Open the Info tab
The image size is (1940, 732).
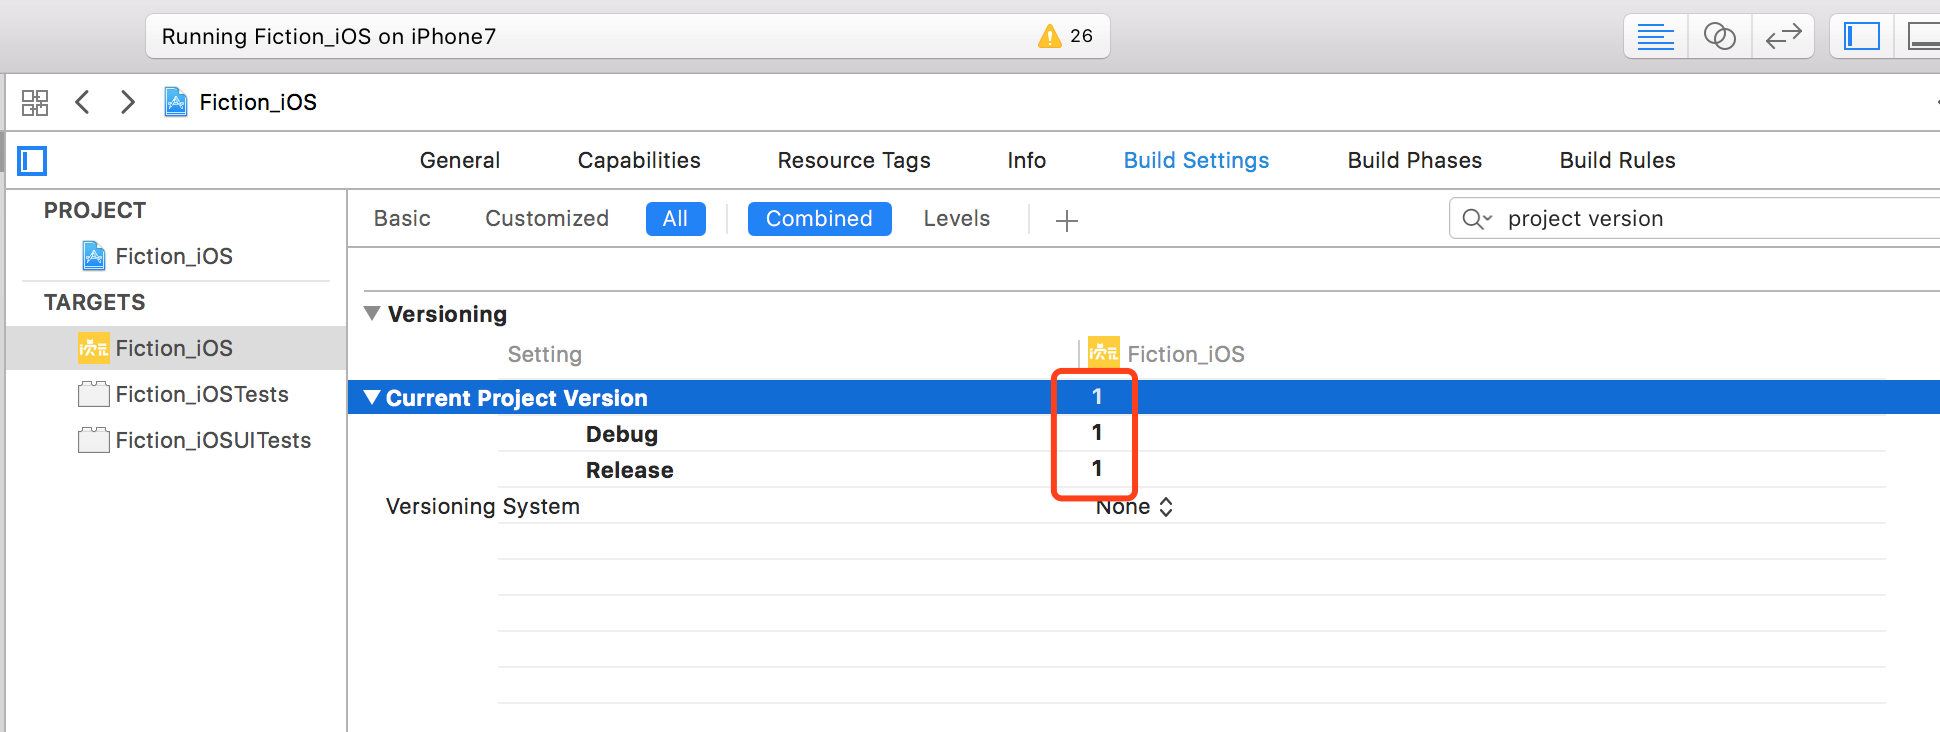1027,161
